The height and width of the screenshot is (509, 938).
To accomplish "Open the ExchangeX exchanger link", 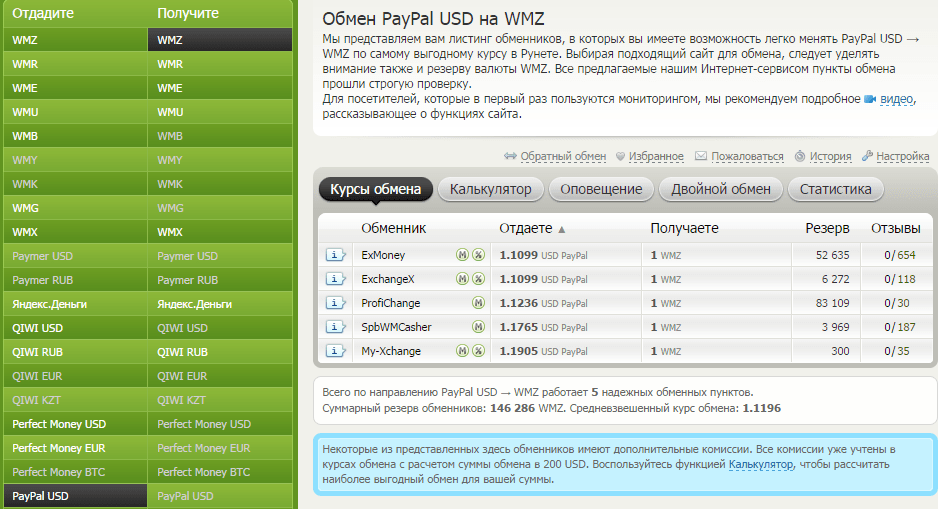I will pyautogui.click(x=388, y=279).
